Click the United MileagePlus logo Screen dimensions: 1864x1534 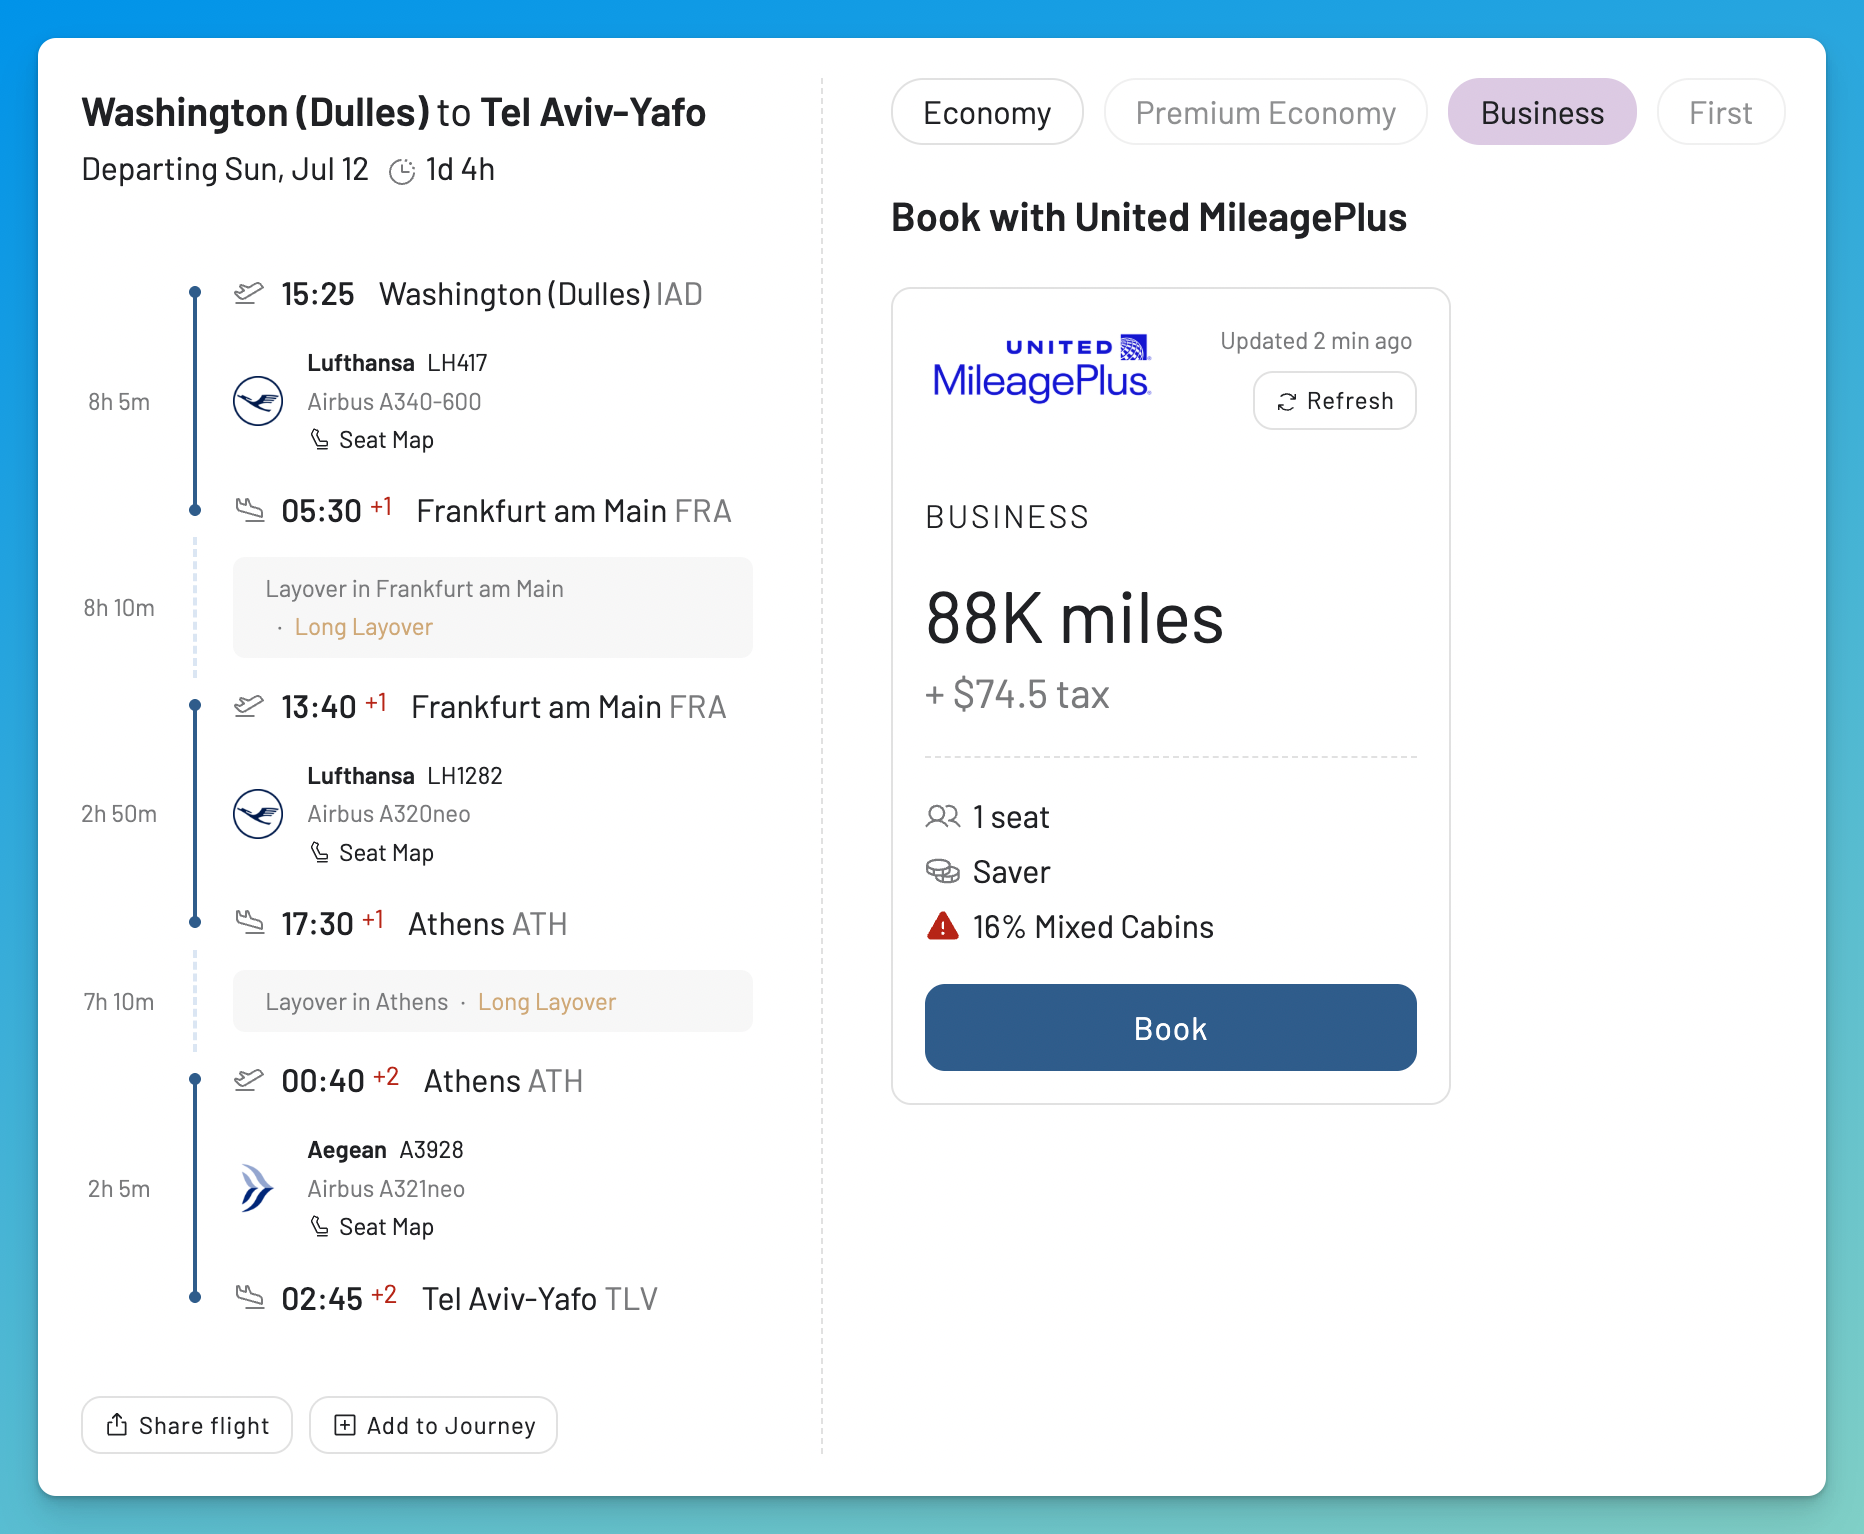tap(1041, 367)
